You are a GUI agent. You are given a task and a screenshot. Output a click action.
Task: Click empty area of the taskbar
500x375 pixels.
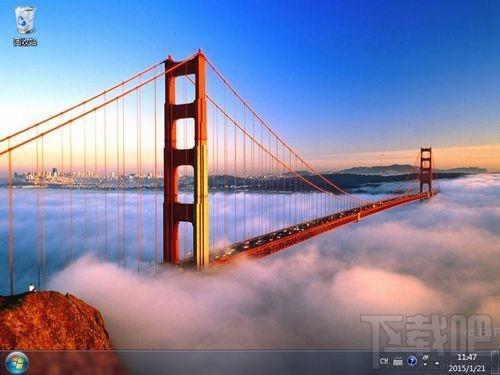[233, 363]
